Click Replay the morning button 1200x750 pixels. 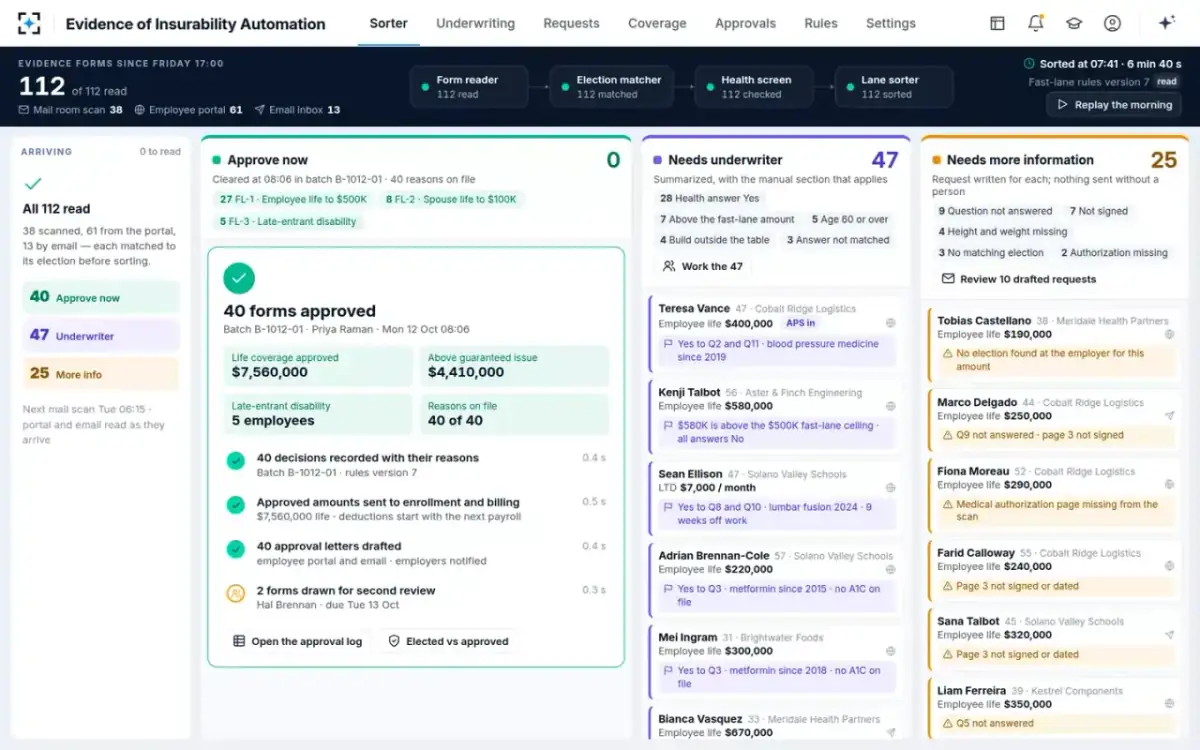coord(1114,105)
